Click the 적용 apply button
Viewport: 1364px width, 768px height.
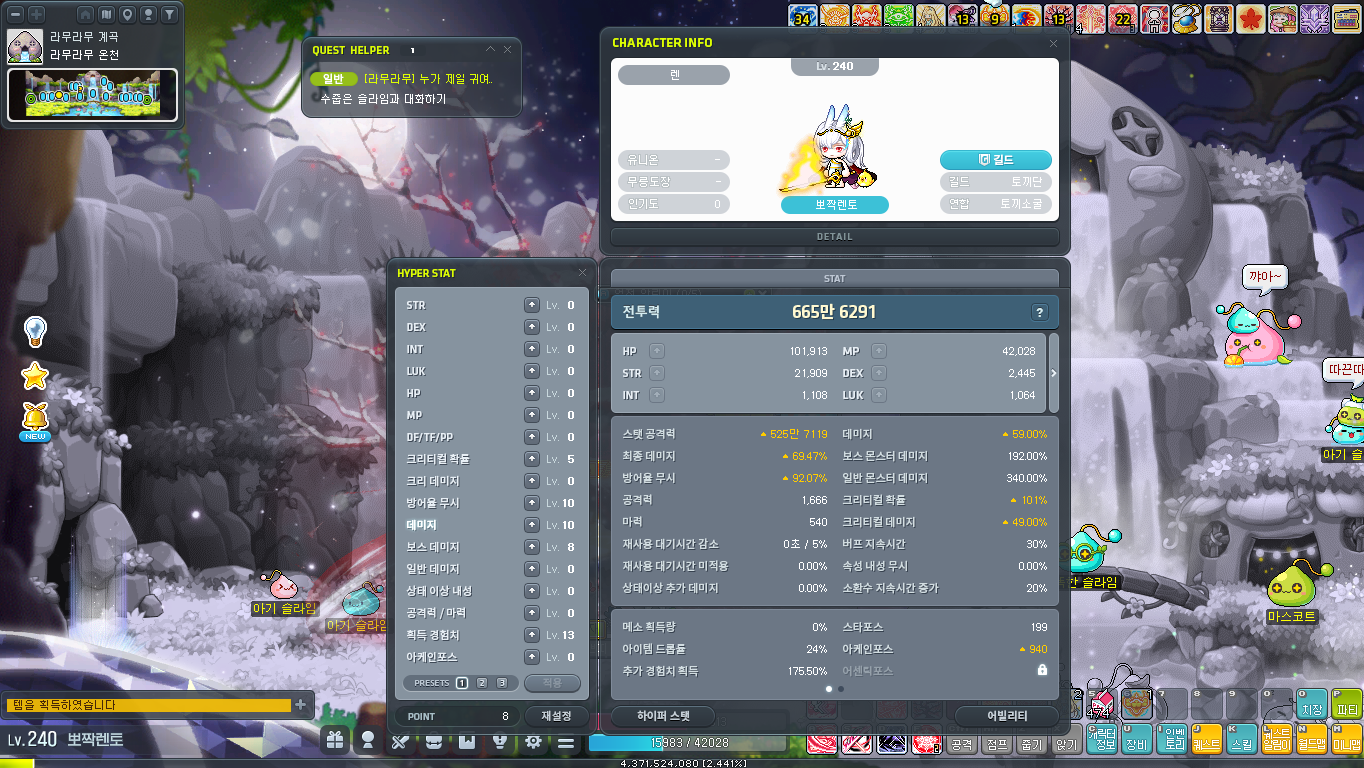(552, 683)
